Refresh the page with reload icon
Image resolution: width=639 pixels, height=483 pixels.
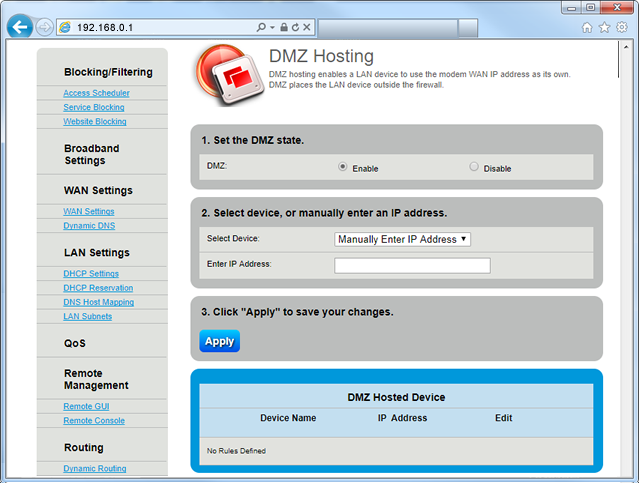point(297,27)
